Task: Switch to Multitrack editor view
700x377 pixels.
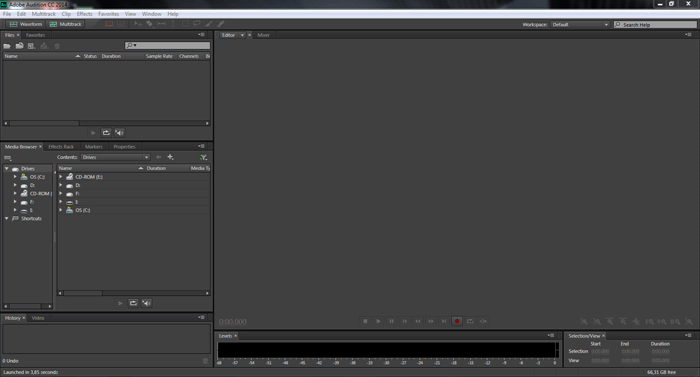Action: [x=66, y=24]
